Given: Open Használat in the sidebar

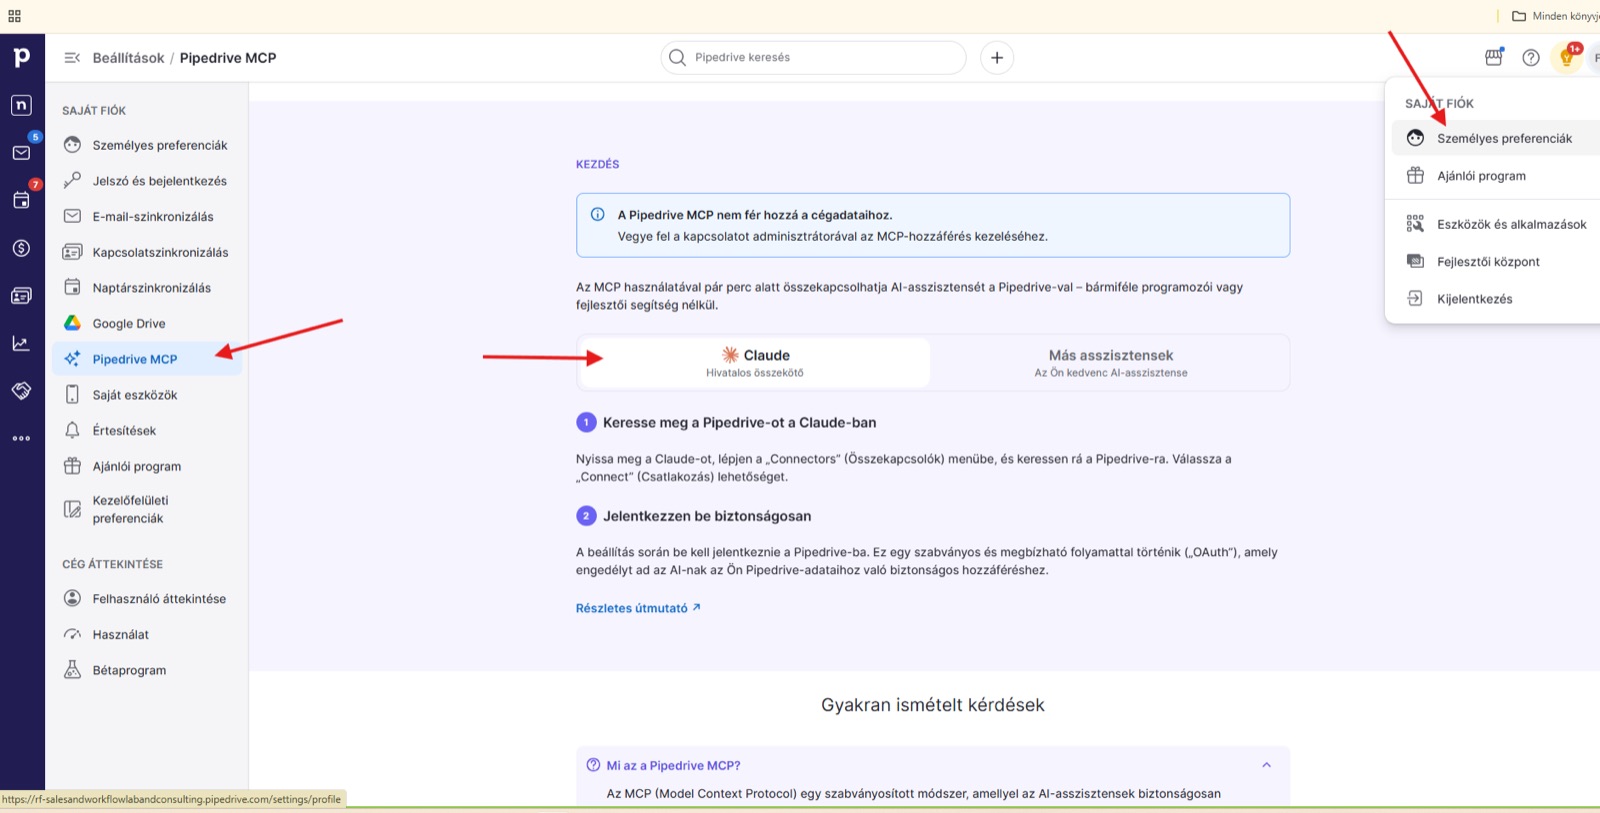Looking at the screenshot, I should tap(147, 634).
